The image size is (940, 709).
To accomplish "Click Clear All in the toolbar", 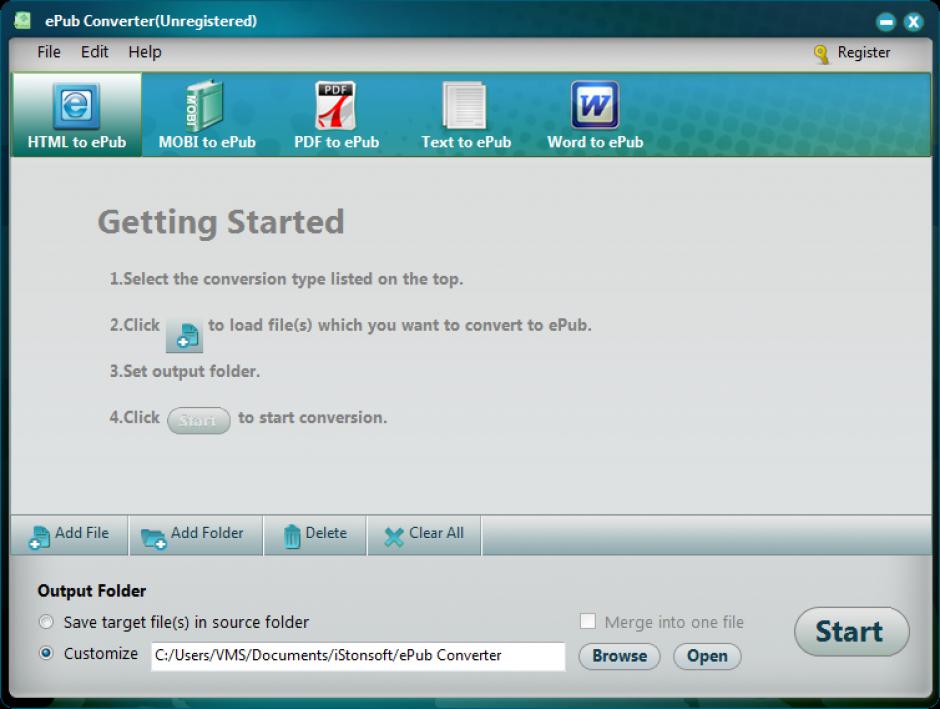I will pos(424,535).
